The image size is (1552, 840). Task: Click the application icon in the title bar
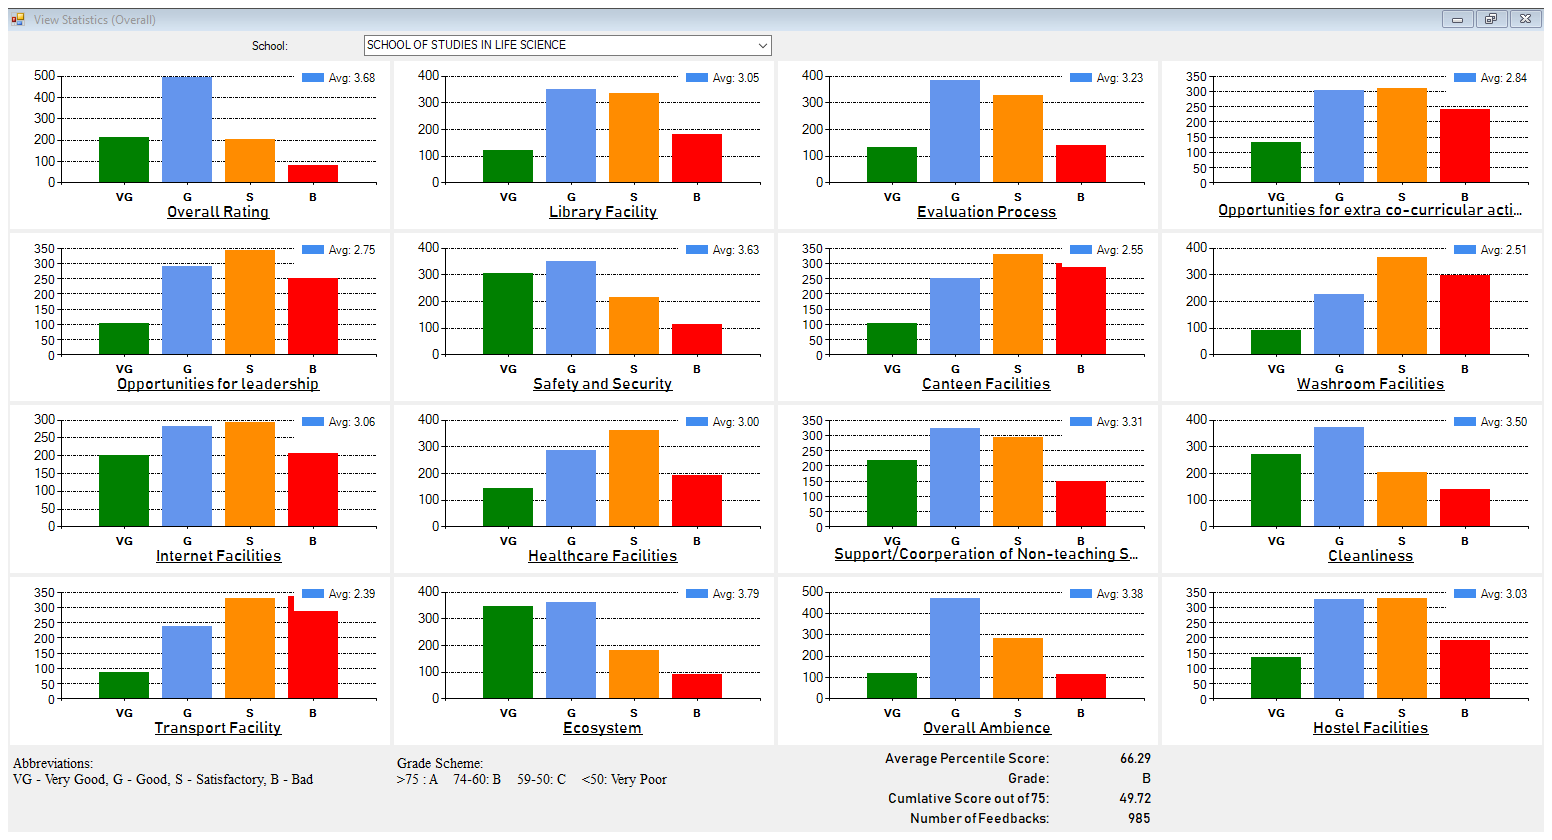pyautogui.click(x=18, y=19)
